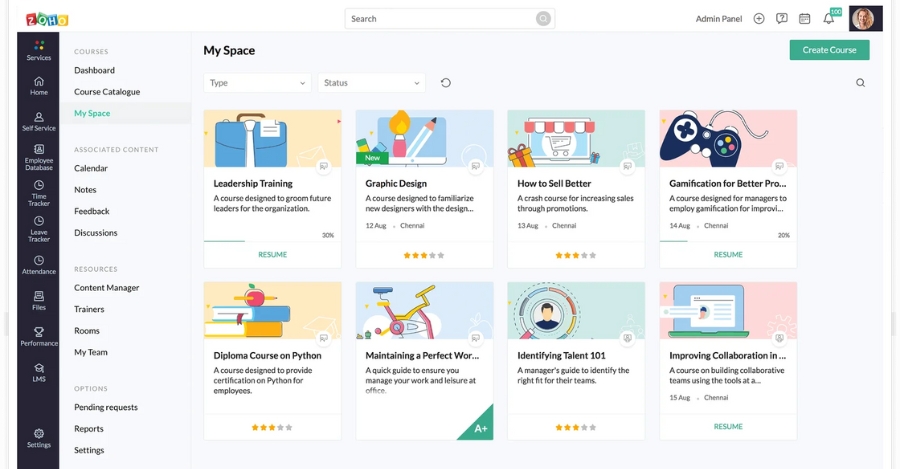Click the notifications bell icon
The width and height of the screenshot is (900, 469).
(828, 18)
